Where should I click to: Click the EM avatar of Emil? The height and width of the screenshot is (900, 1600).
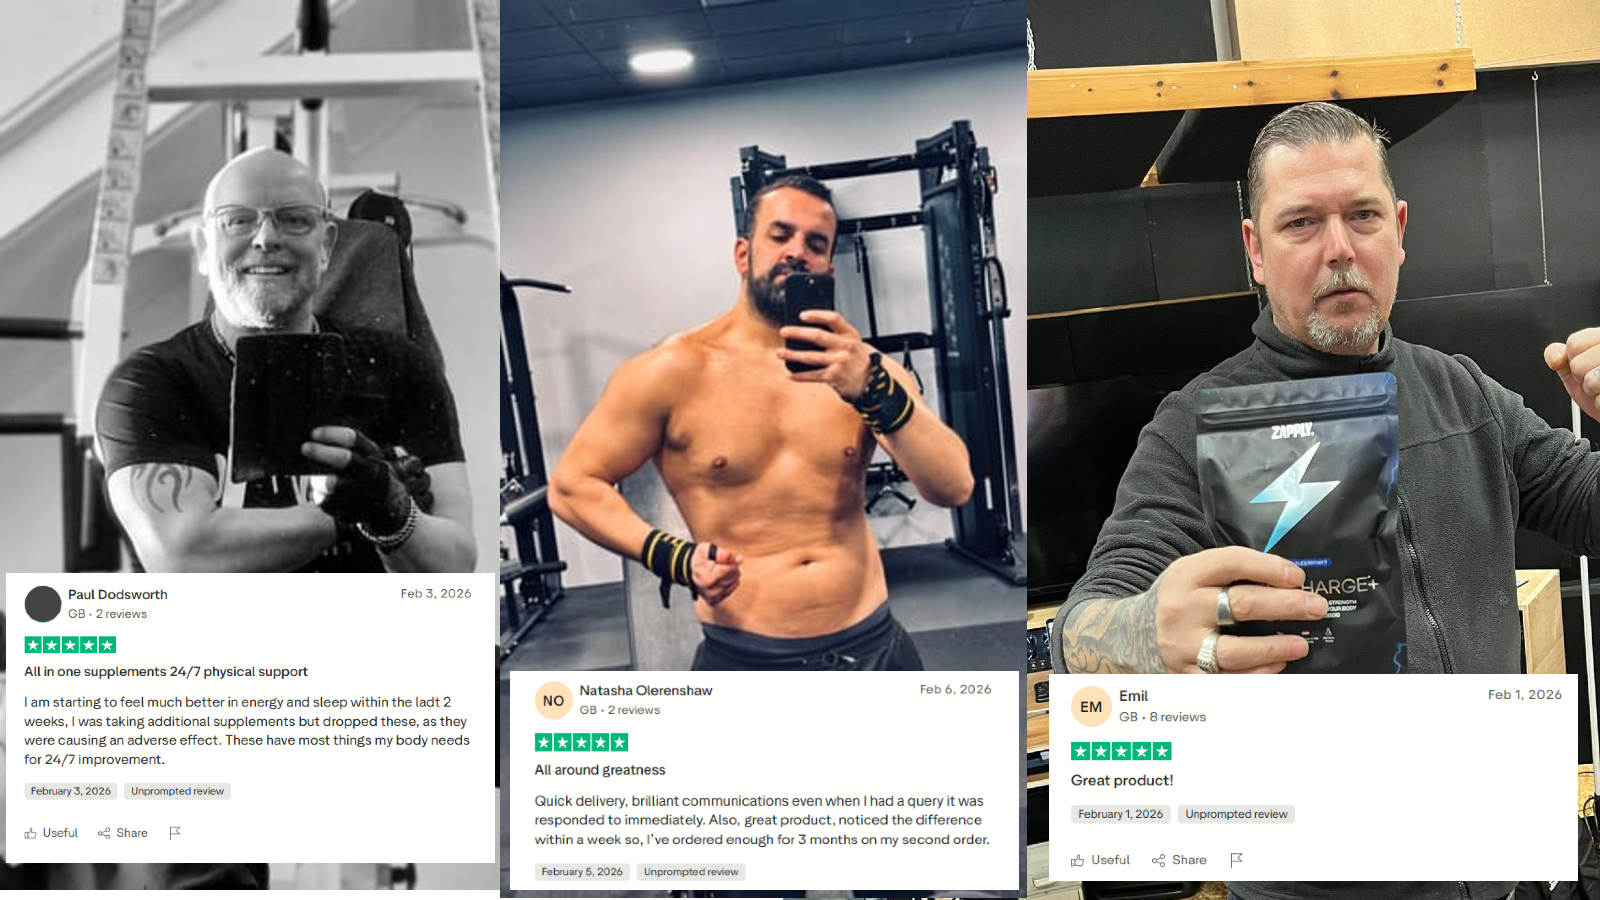[1091, 707]
